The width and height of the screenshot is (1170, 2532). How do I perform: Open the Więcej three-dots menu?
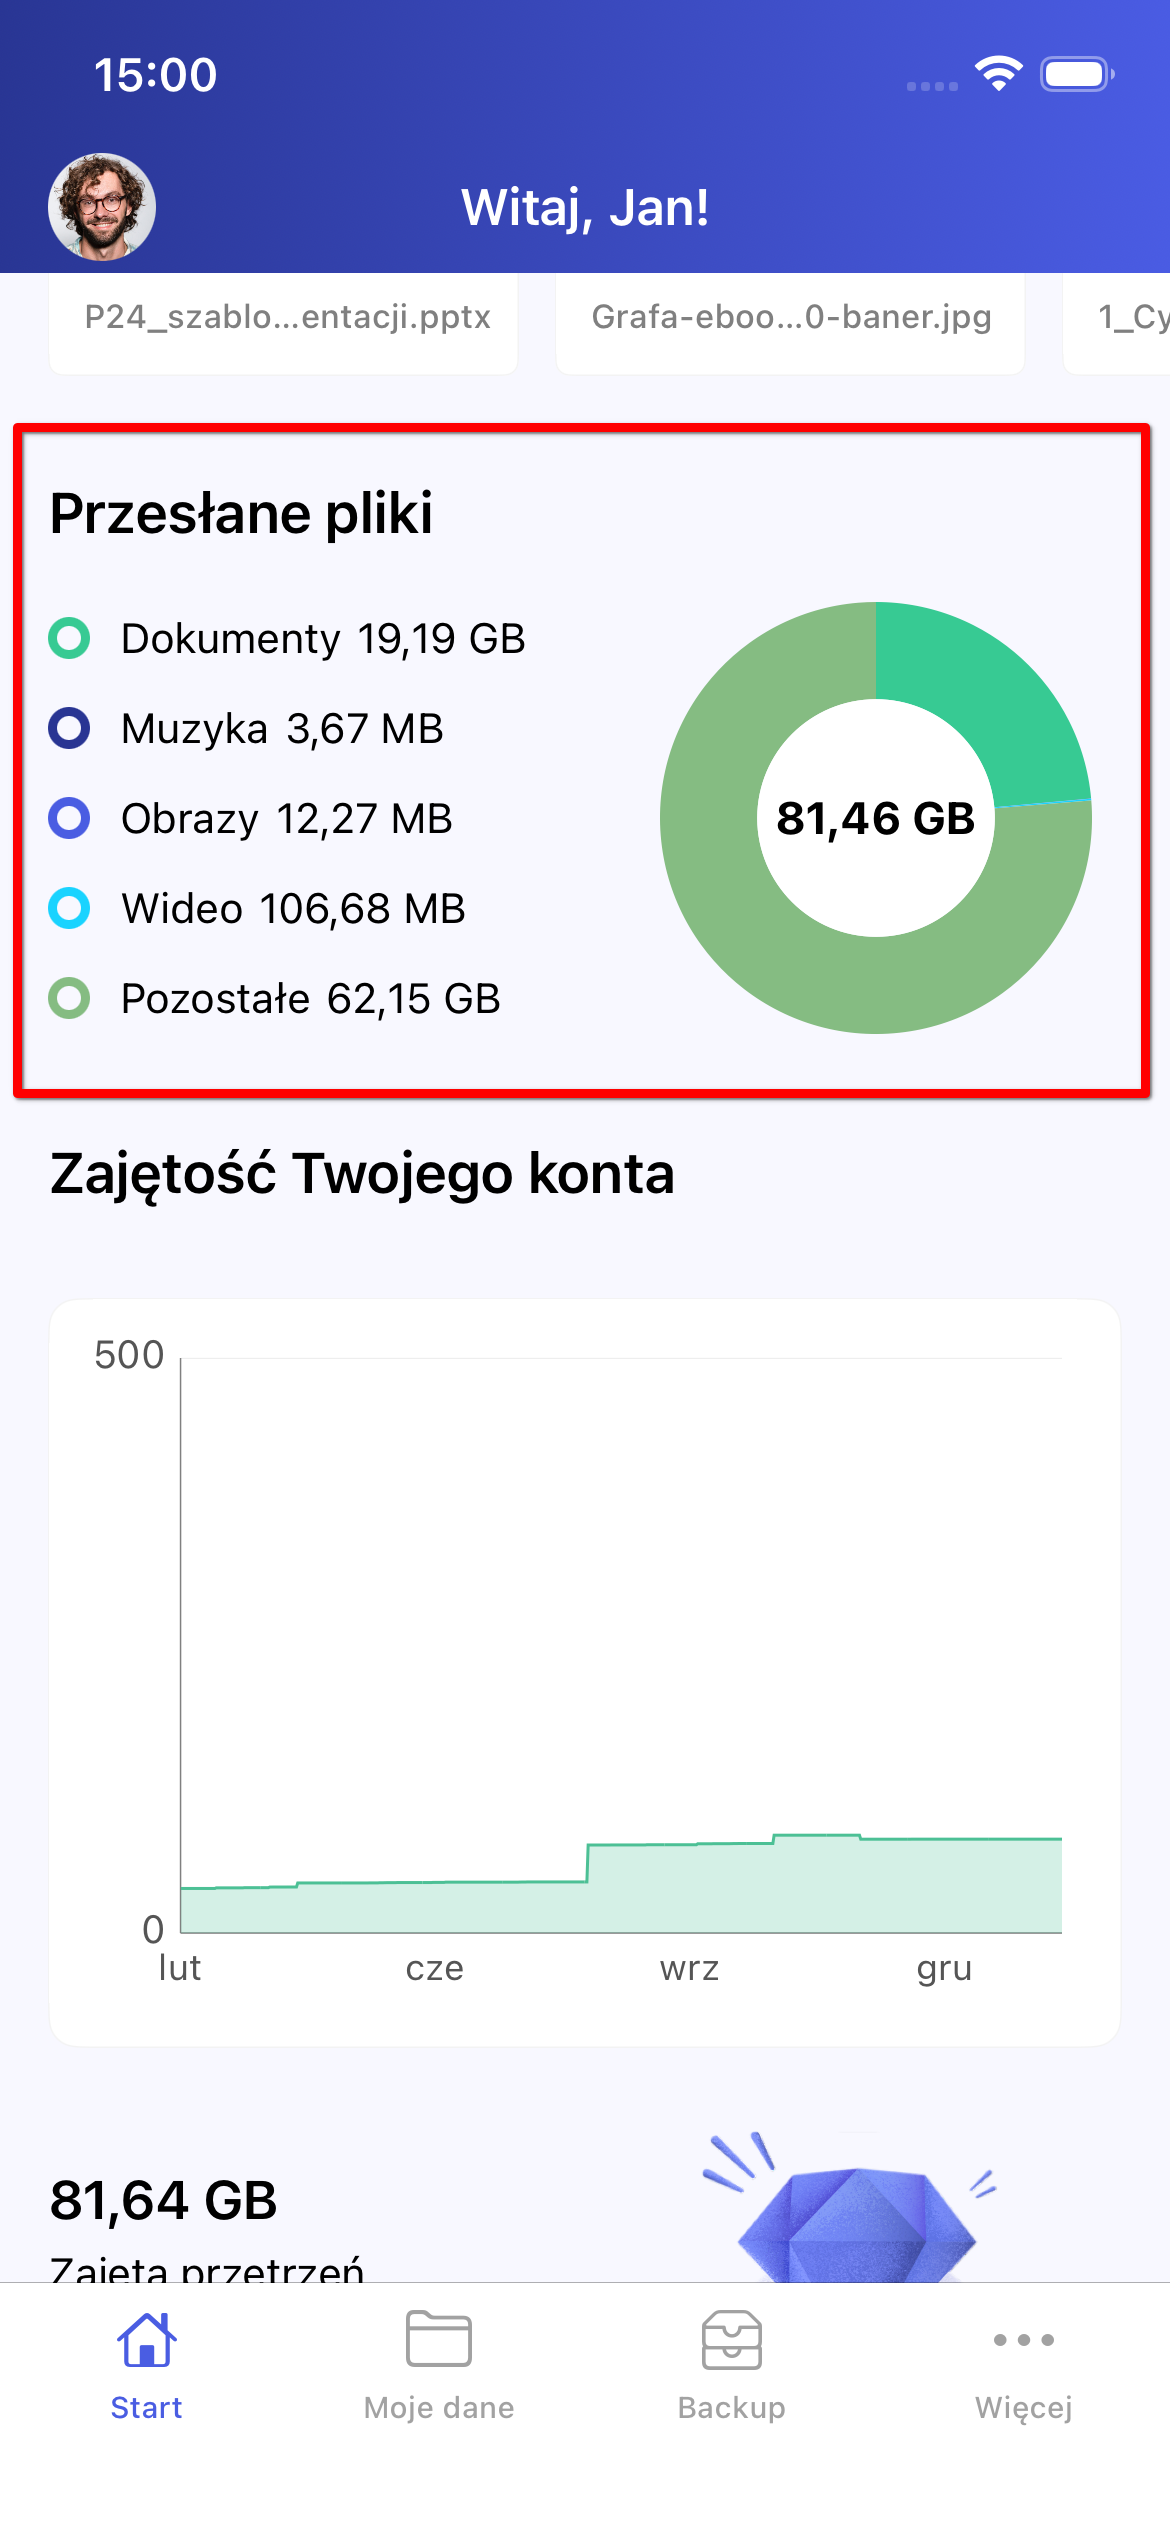[x=1023, y=2341]
